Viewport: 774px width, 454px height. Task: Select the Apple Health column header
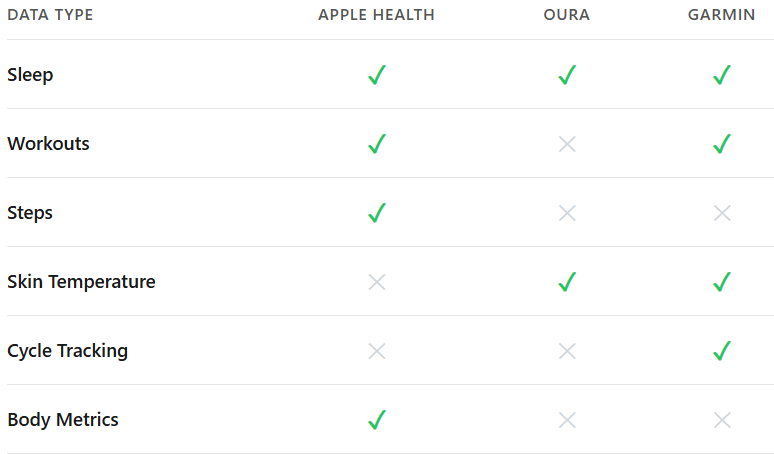point(376,15)
